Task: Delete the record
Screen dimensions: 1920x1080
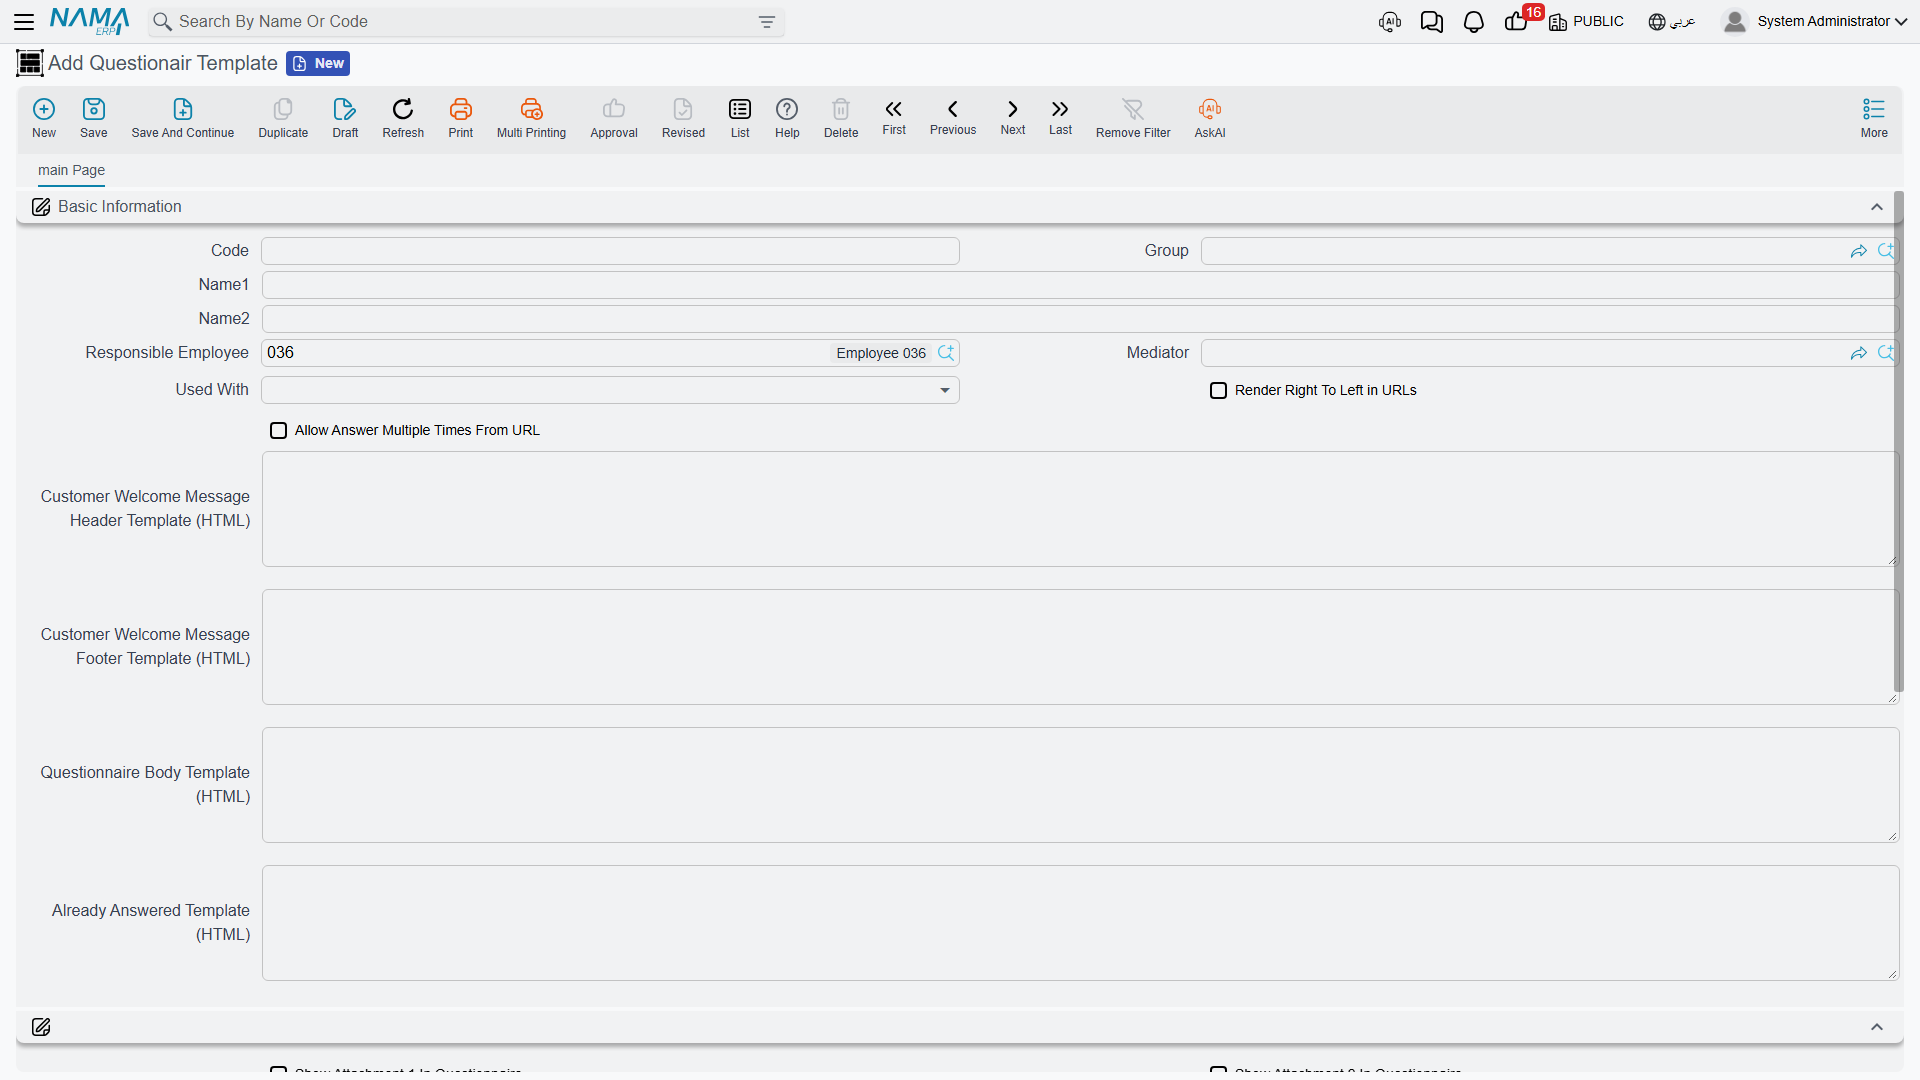Action: click(841, 117)
